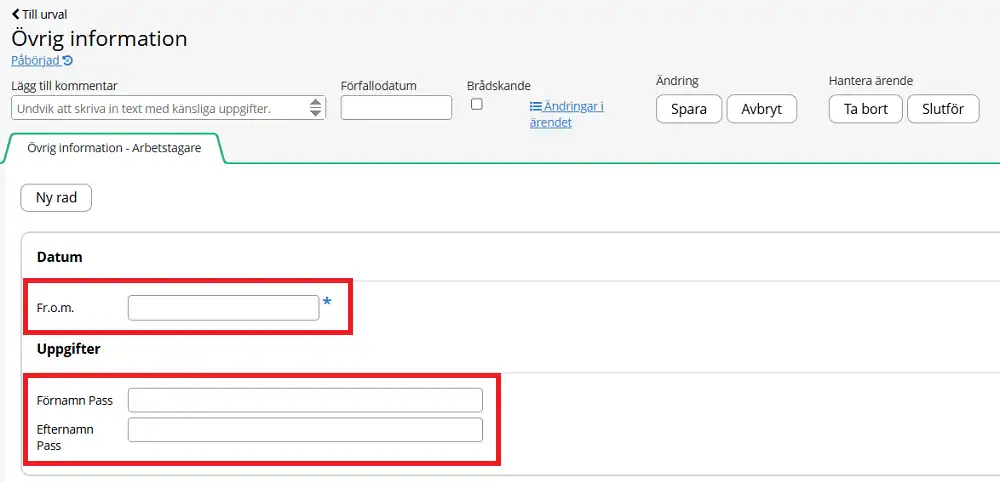Add a row with Ny rad

(56, 198)
